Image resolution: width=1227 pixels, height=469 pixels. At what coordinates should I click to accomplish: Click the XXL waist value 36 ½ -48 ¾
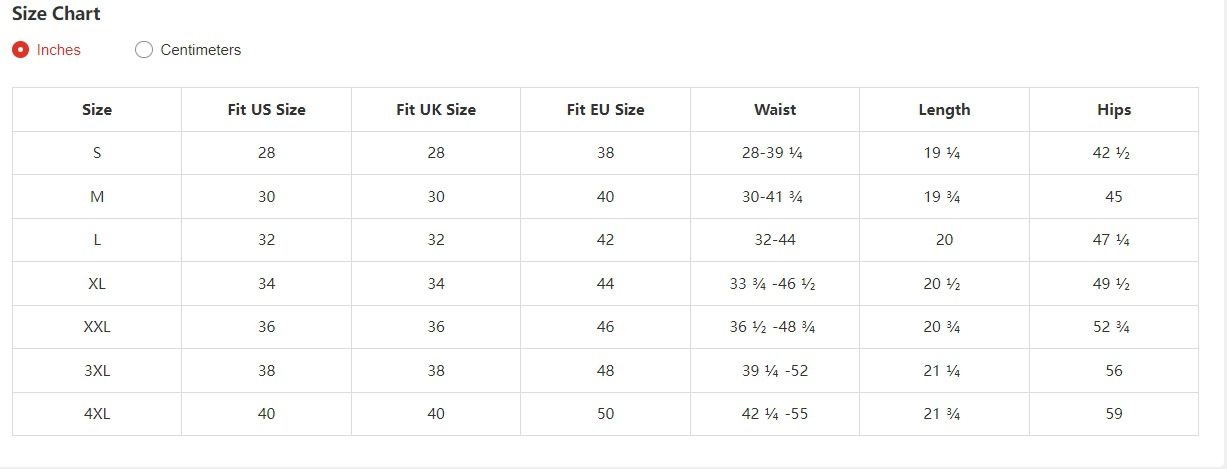coord(773,327)
